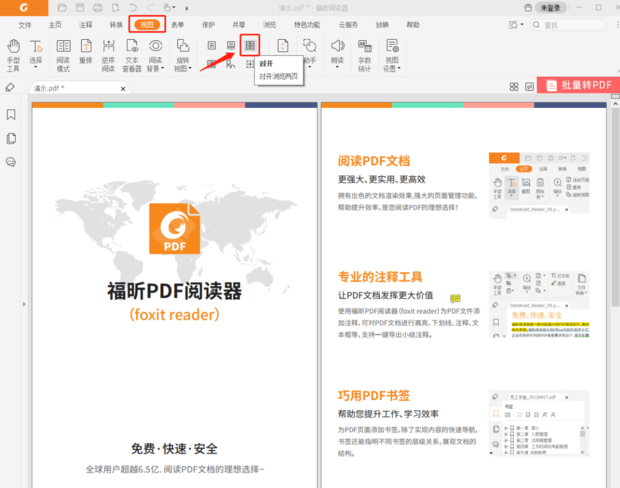The height and width of the screenshot is (488, 620).
Task: Click the gift box icon
Action: [528, 8]
